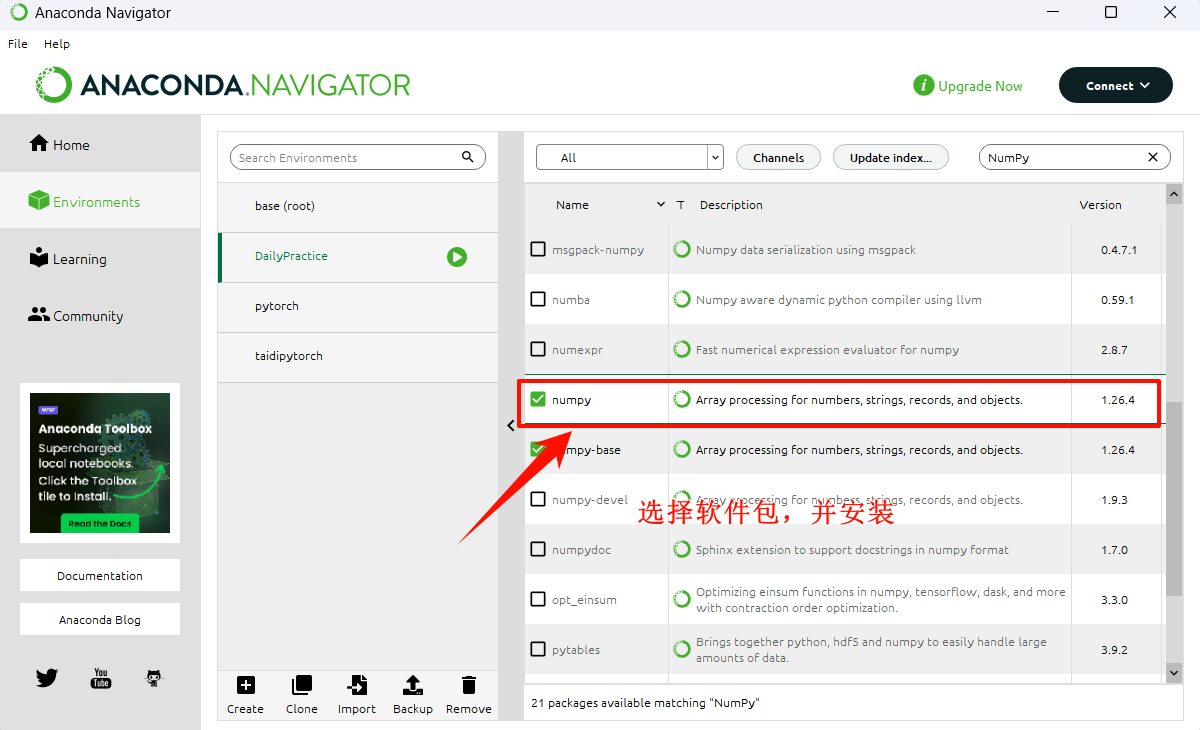Select the base (root) environment

358,207
